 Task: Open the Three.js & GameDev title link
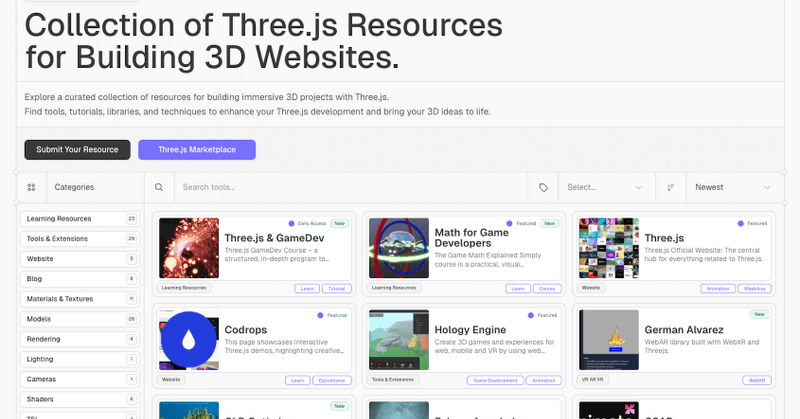(274, 238)
